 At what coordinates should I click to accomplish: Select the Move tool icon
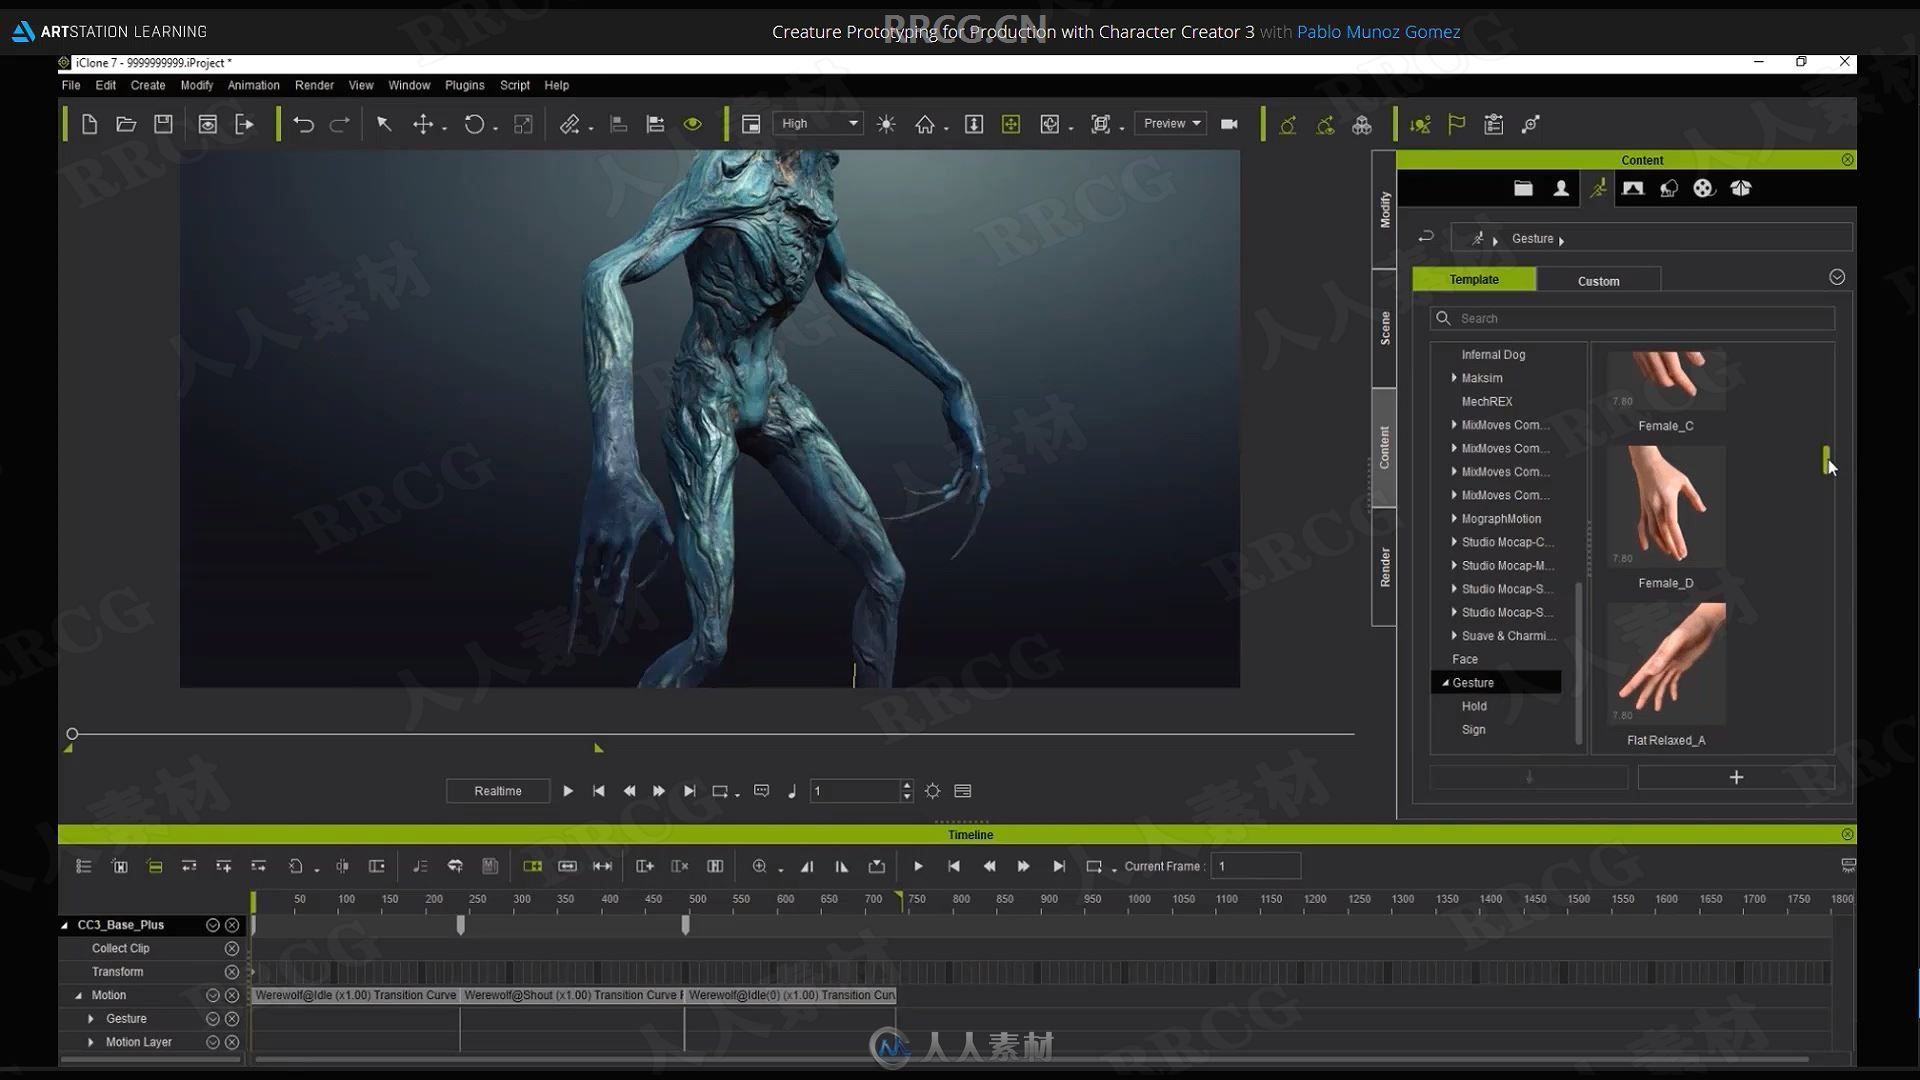423,124
